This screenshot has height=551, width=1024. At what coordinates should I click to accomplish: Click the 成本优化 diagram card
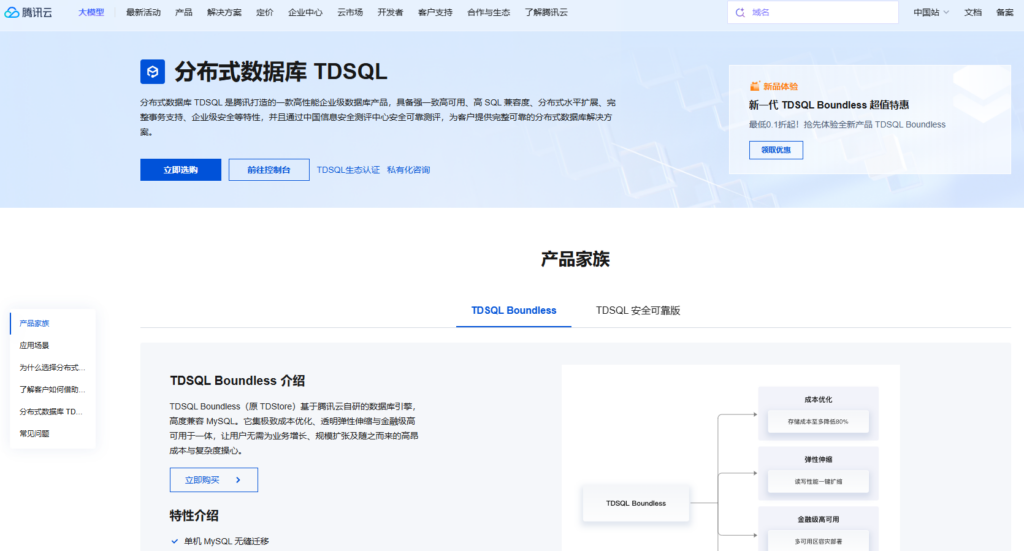pos(818,413)
